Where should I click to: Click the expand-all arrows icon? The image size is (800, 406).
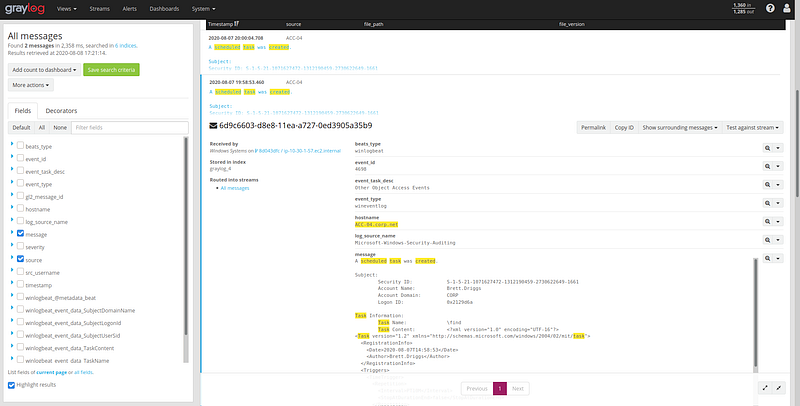pyautogui.click(x=765, y=388)
